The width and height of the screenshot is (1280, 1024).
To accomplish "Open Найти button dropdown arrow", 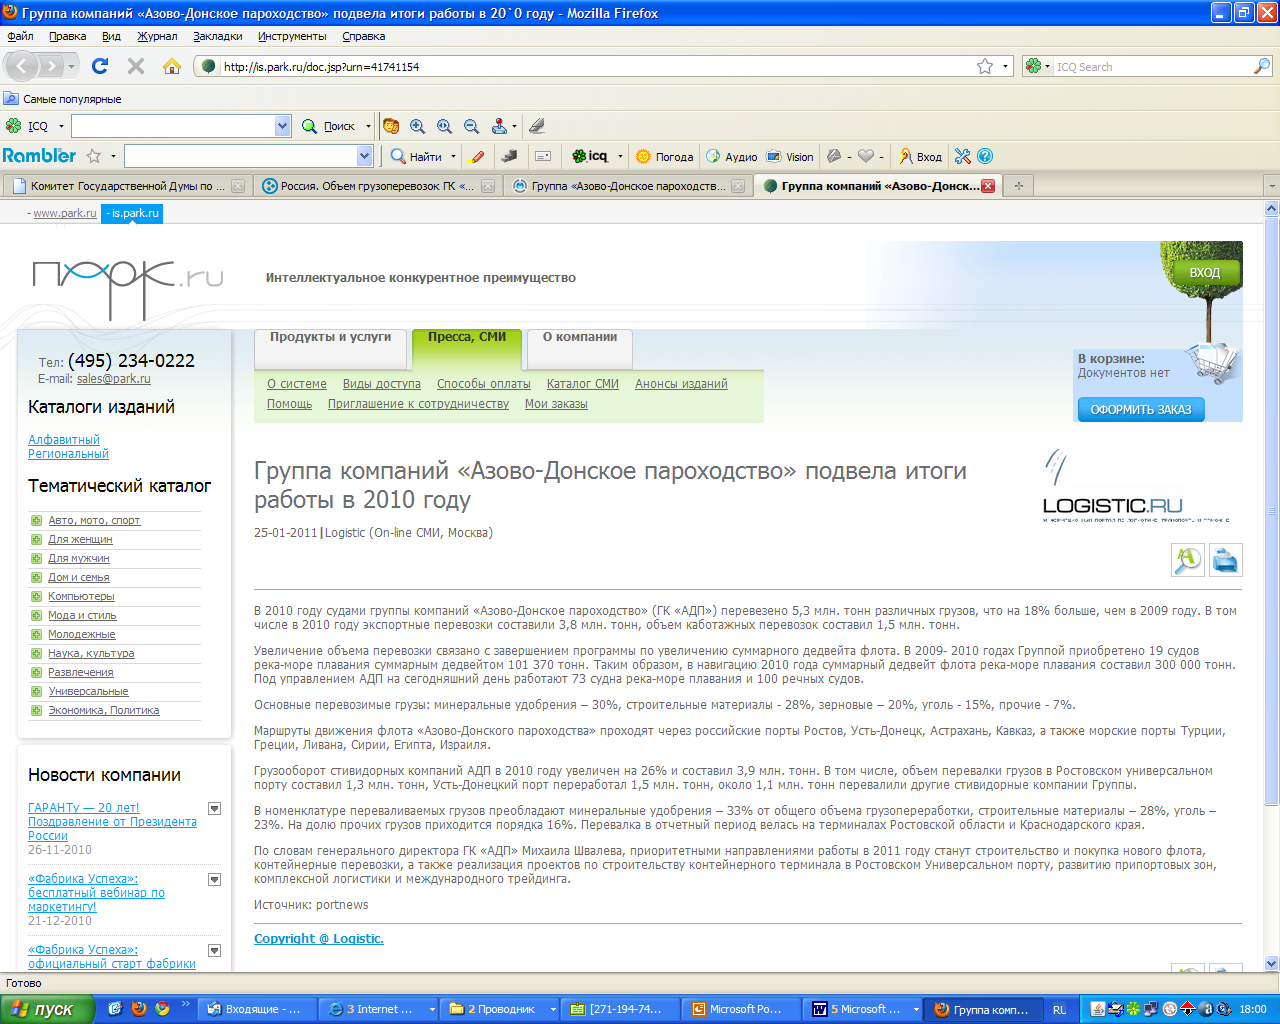I will (x=453, y=156).
